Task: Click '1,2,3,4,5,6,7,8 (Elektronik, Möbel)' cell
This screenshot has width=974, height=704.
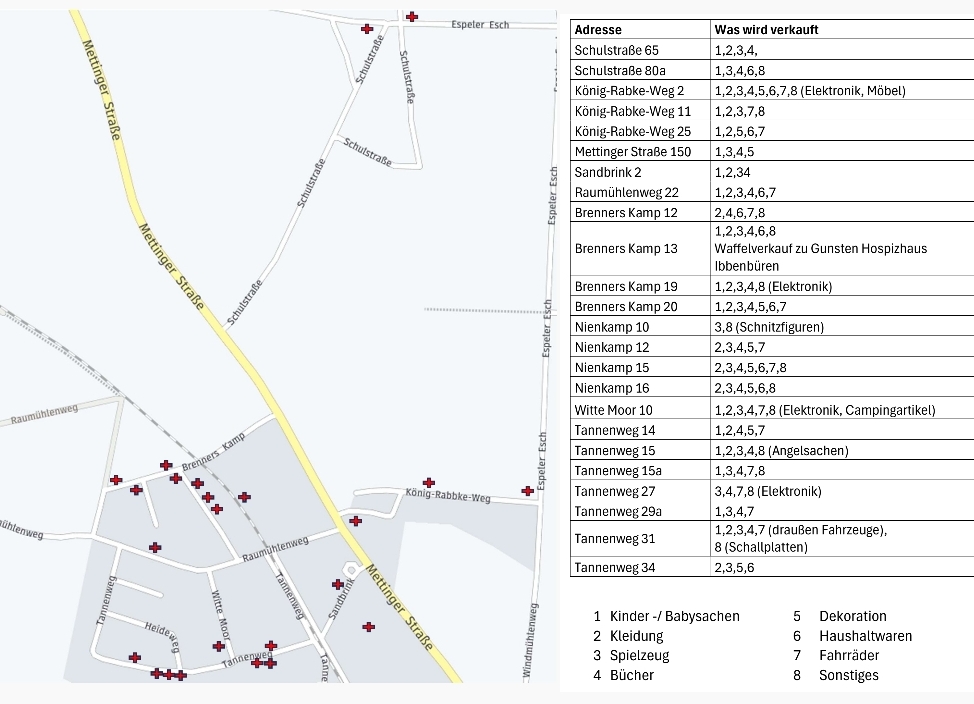Action: tap(842, 91)
